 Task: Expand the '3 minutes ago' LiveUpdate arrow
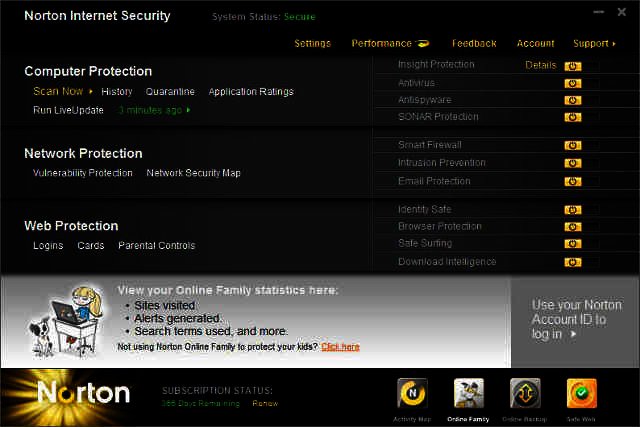pyautogui.click(x=188, y=110)
